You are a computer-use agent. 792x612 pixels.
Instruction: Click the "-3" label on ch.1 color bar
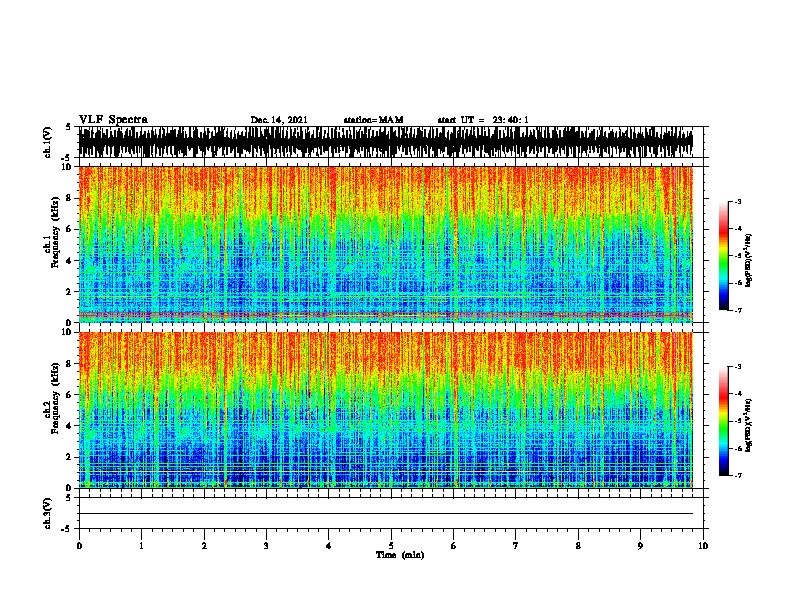click(x=738, y=201)
